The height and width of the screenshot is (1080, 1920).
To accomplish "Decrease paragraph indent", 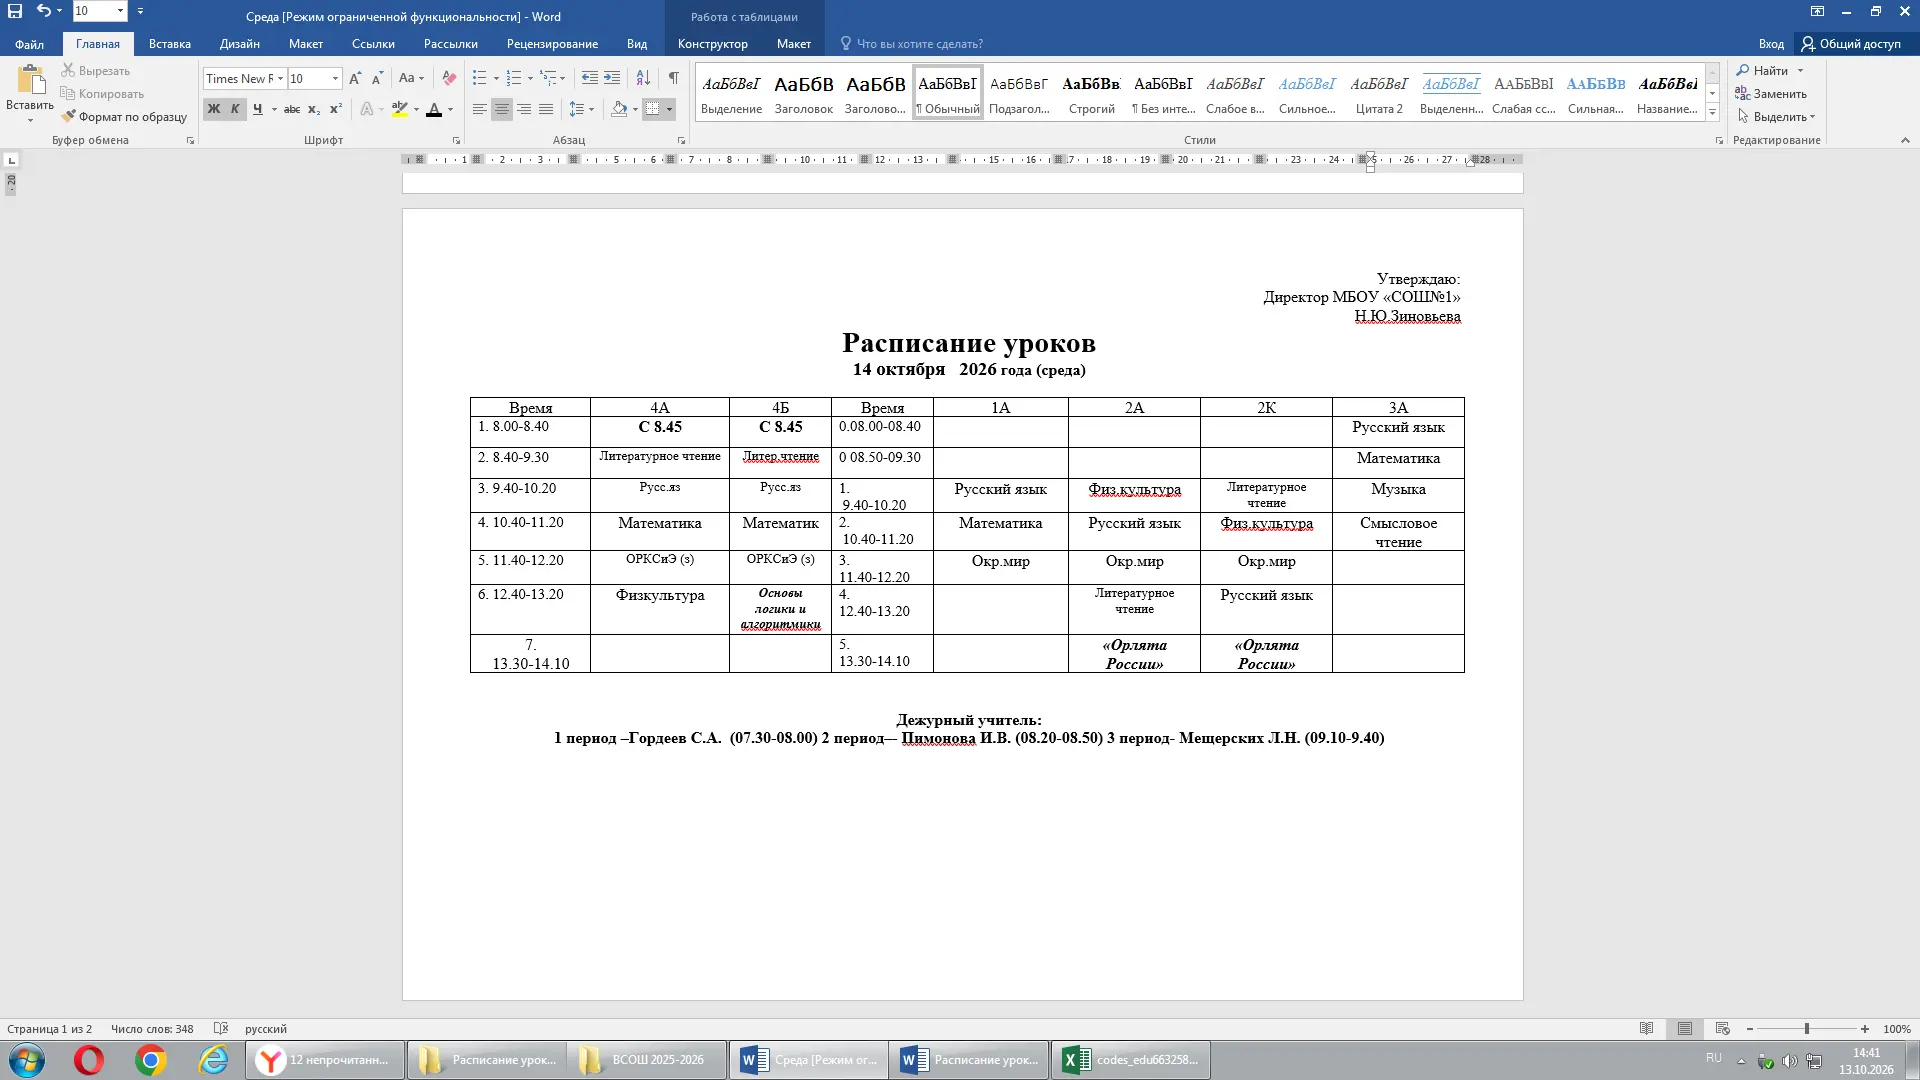I will (x=590, y=78).
